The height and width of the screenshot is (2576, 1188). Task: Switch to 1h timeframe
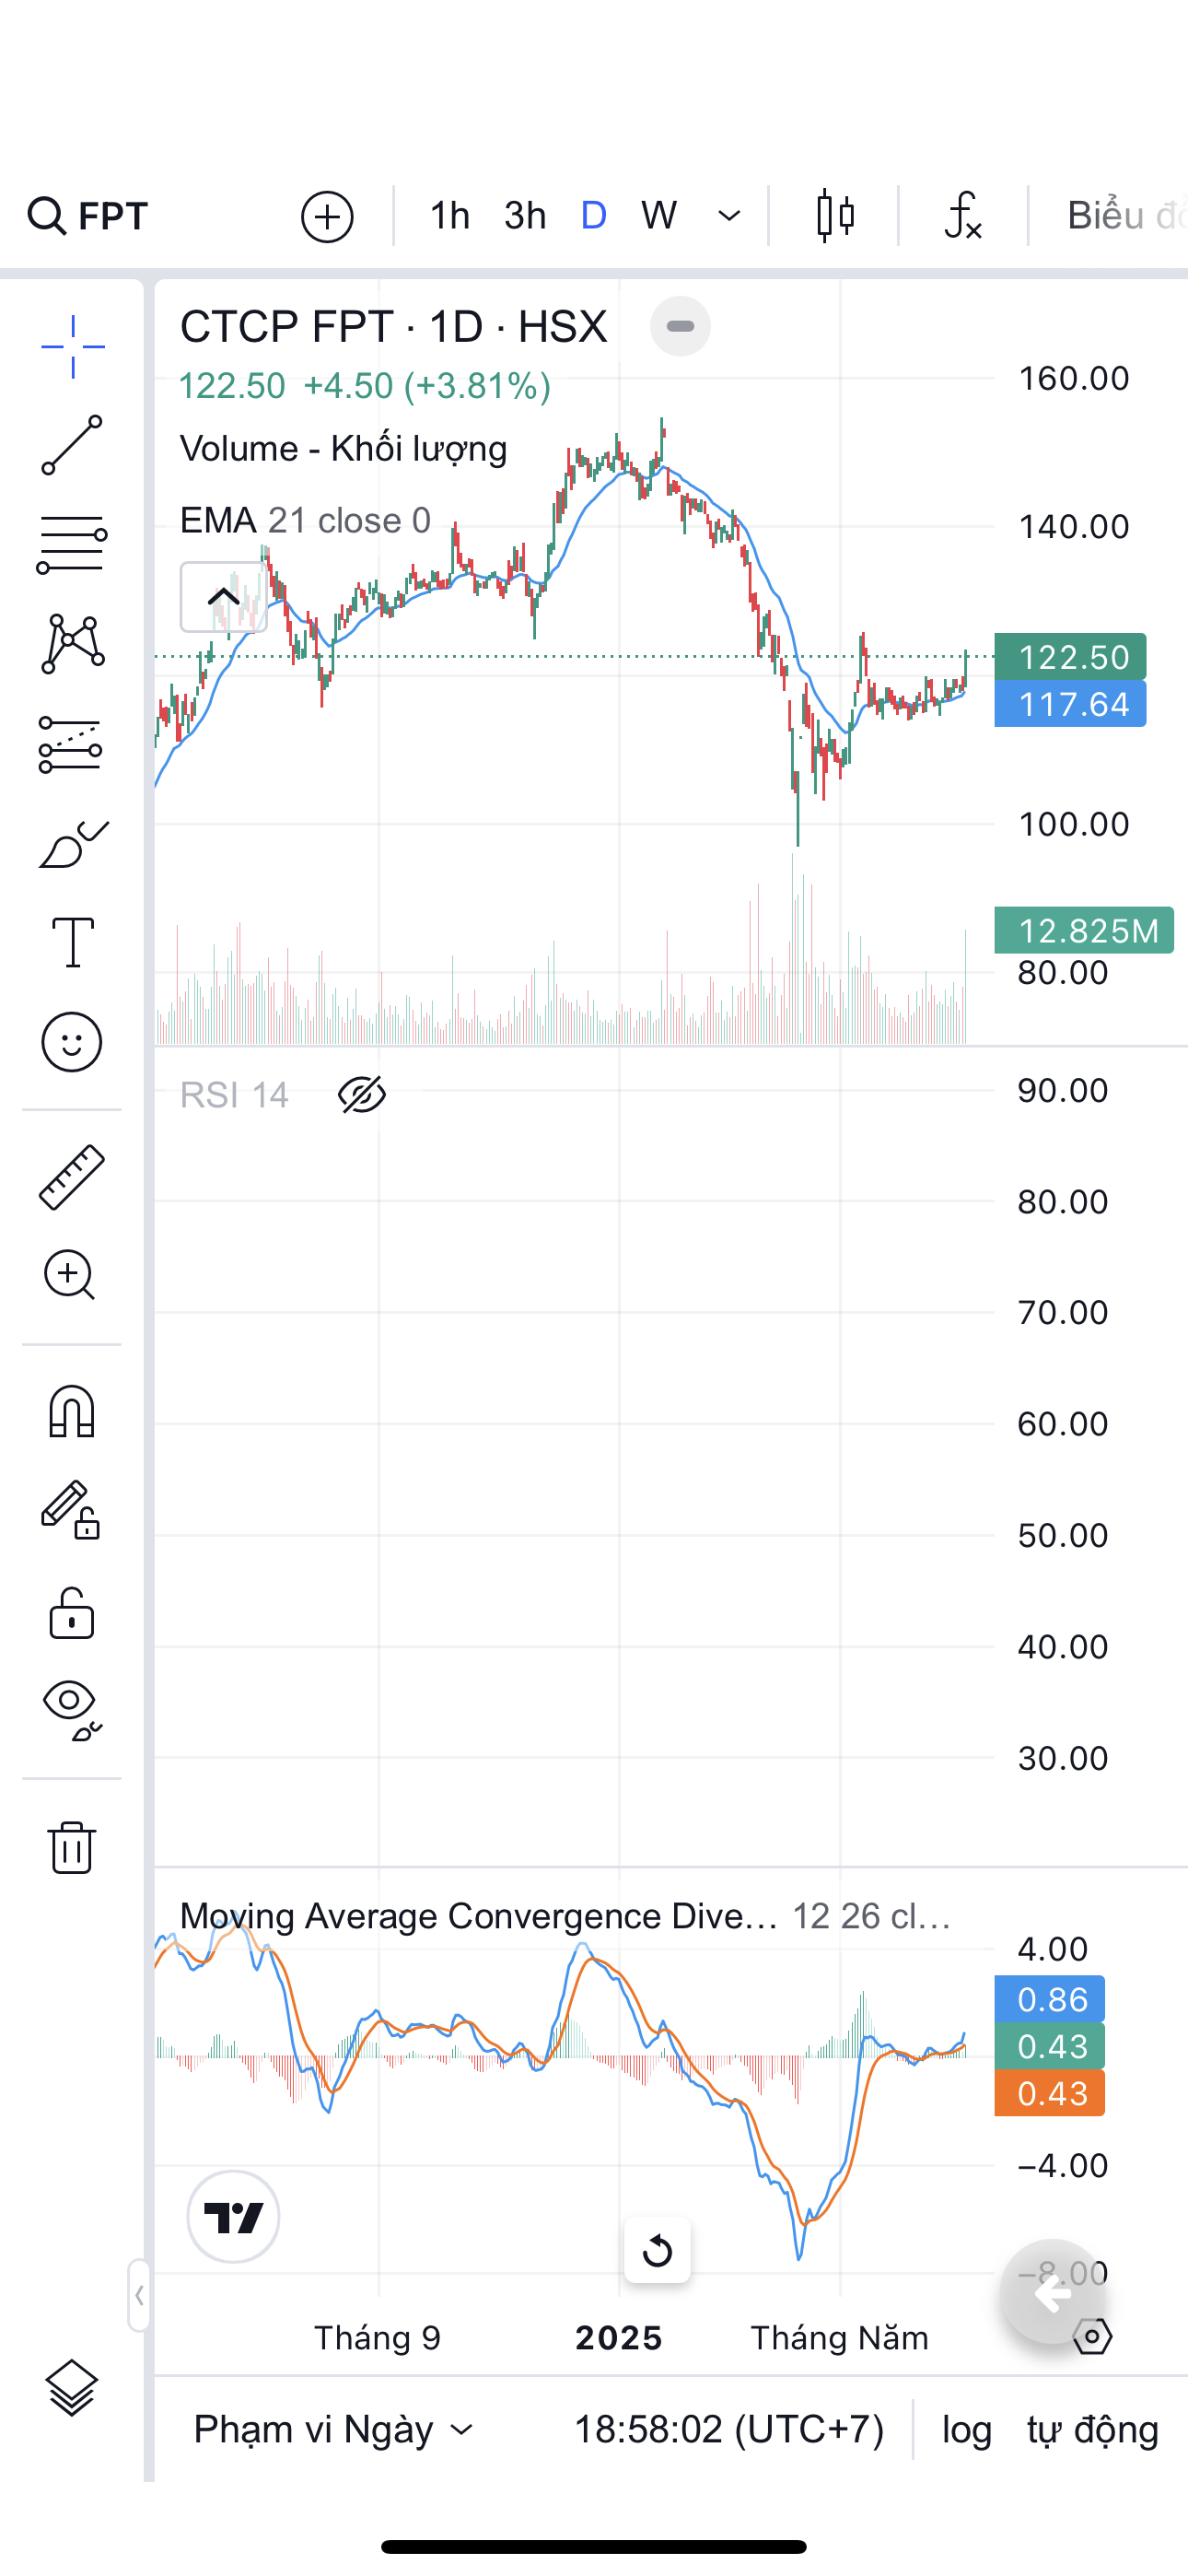point(449,215)
